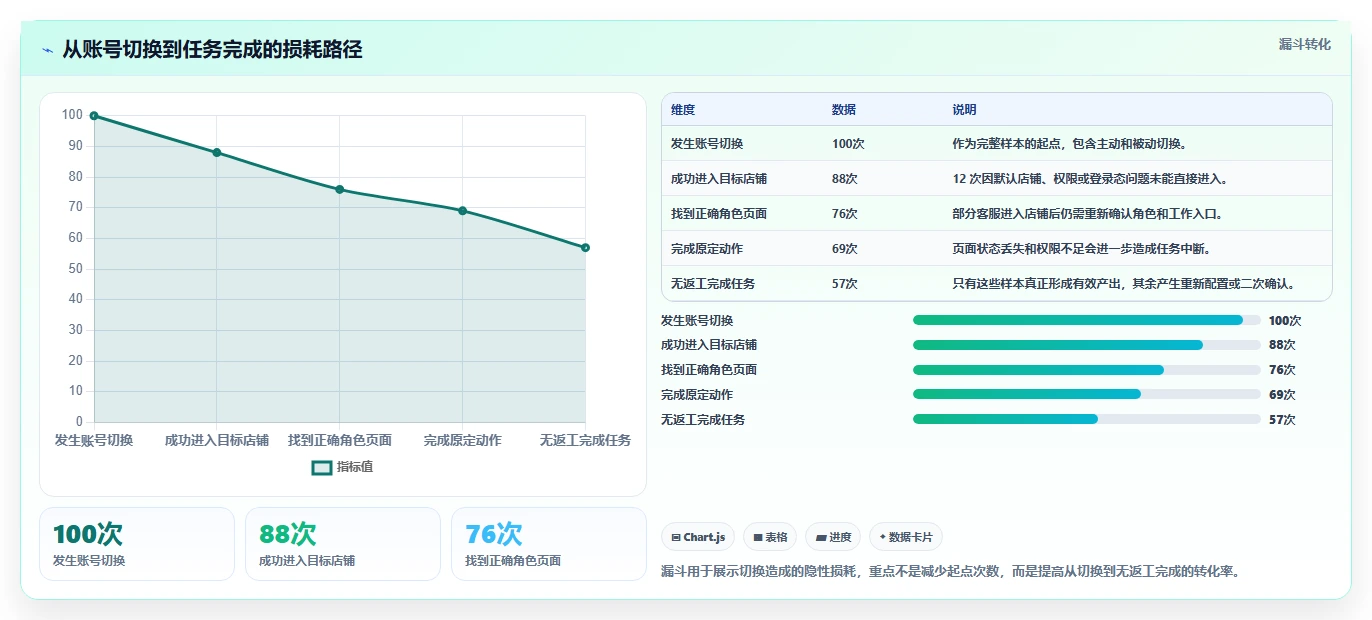Click the chart data point at 发生账号切换
This screenshot has height=620, width=1372.
point(94,116)
